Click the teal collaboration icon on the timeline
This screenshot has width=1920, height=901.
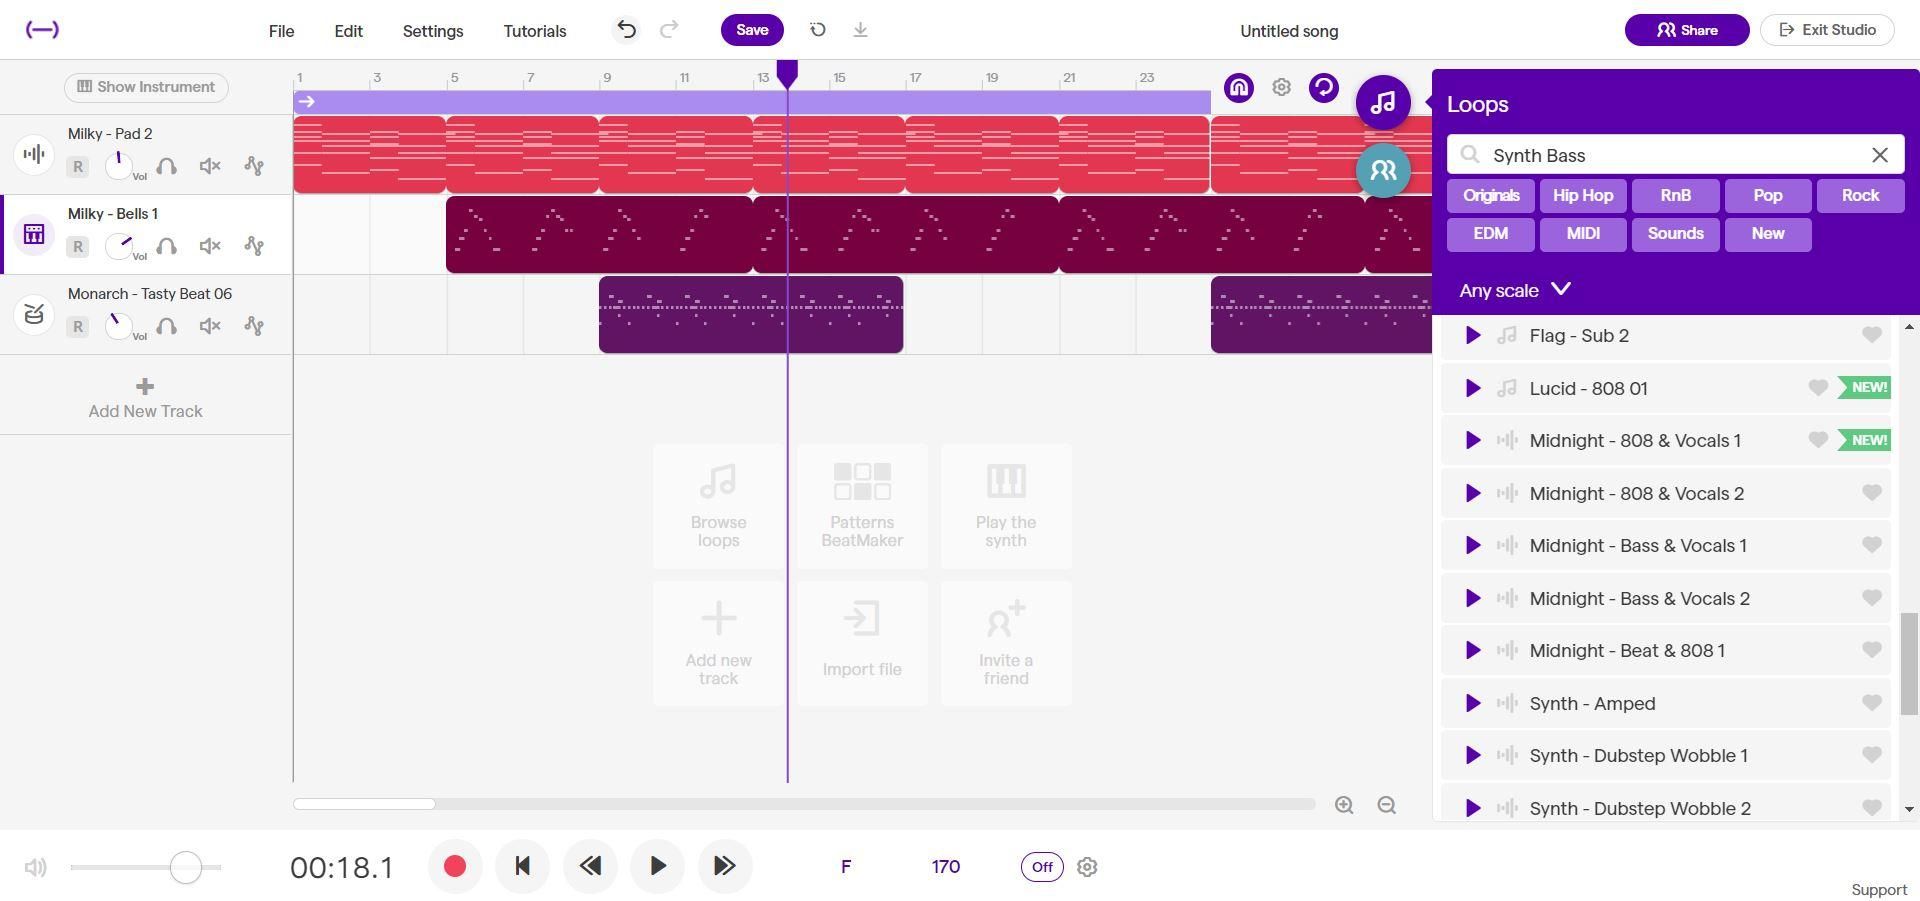click(x=1383, y=170)
